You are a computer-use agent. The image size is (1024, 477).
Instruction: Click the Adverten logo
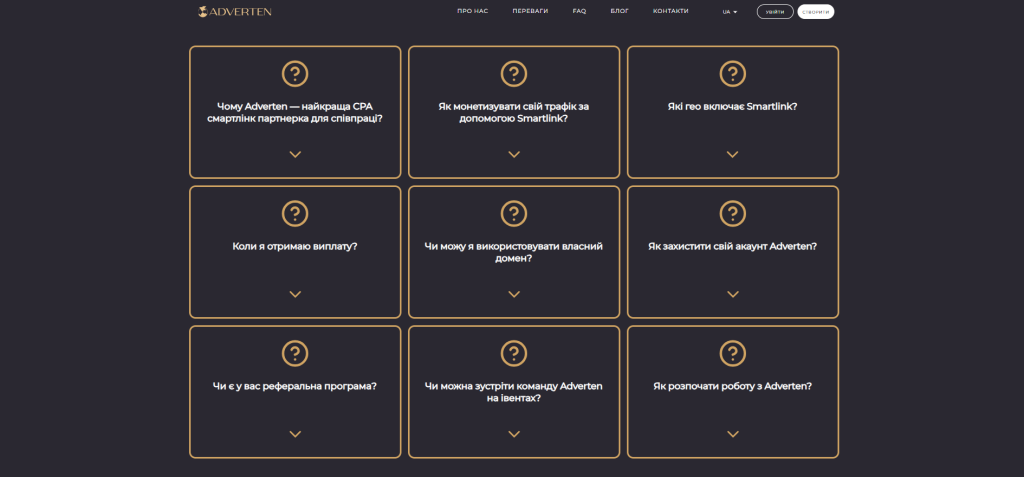(235, 12)
